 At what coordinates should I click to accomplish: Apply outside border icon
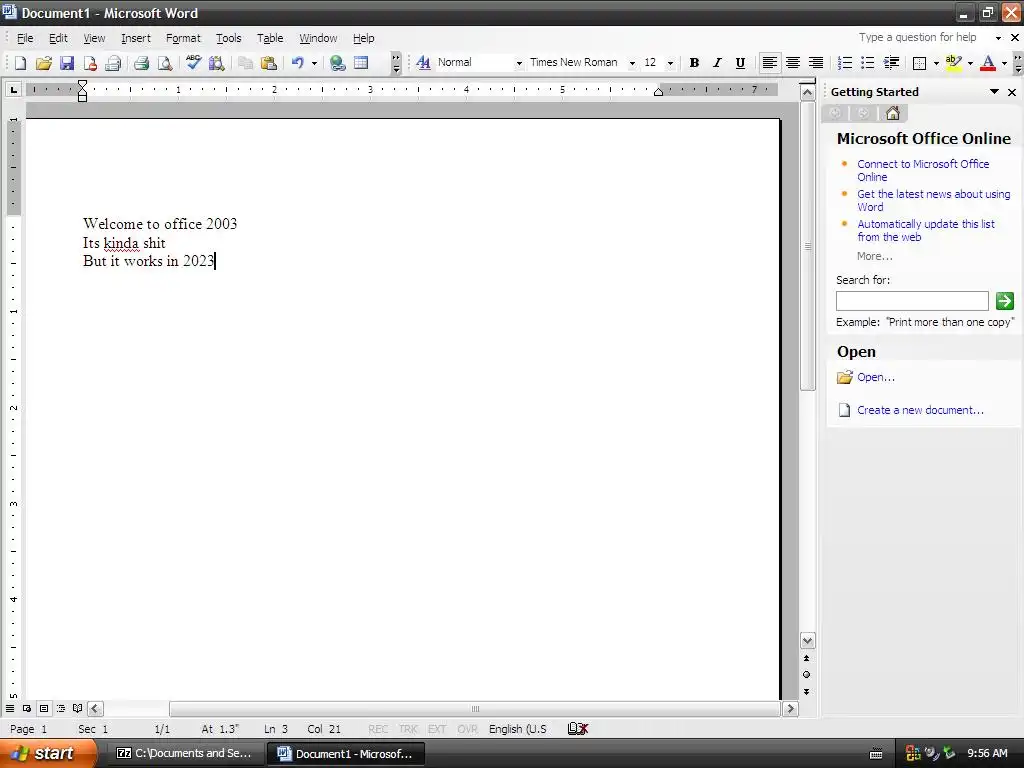pyautogui.click(x=920, y=63)
